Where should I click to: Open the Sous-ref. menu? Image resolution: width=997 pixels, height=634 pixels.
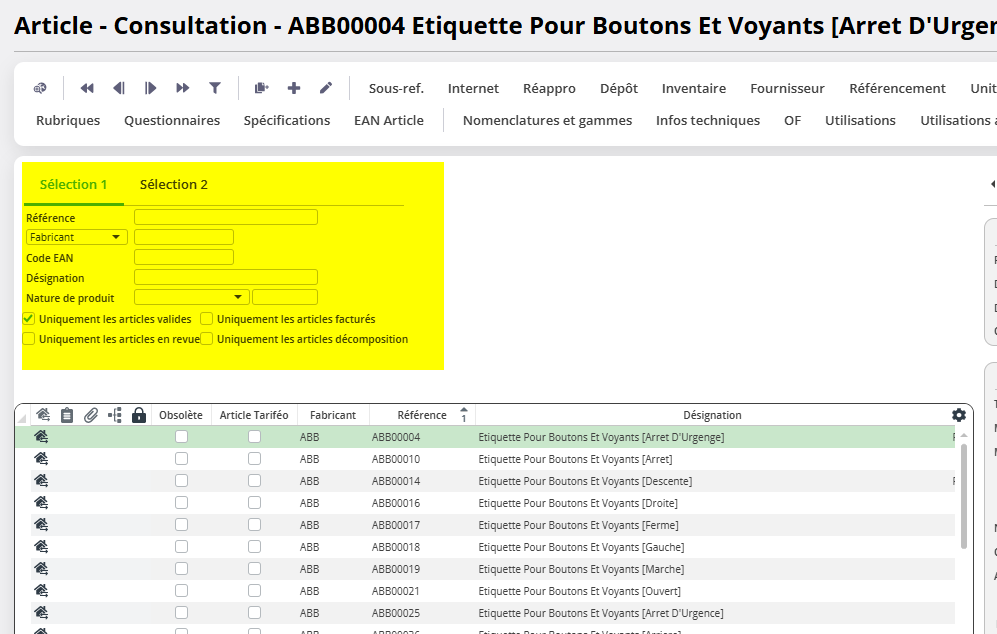[x=396, y=88]
